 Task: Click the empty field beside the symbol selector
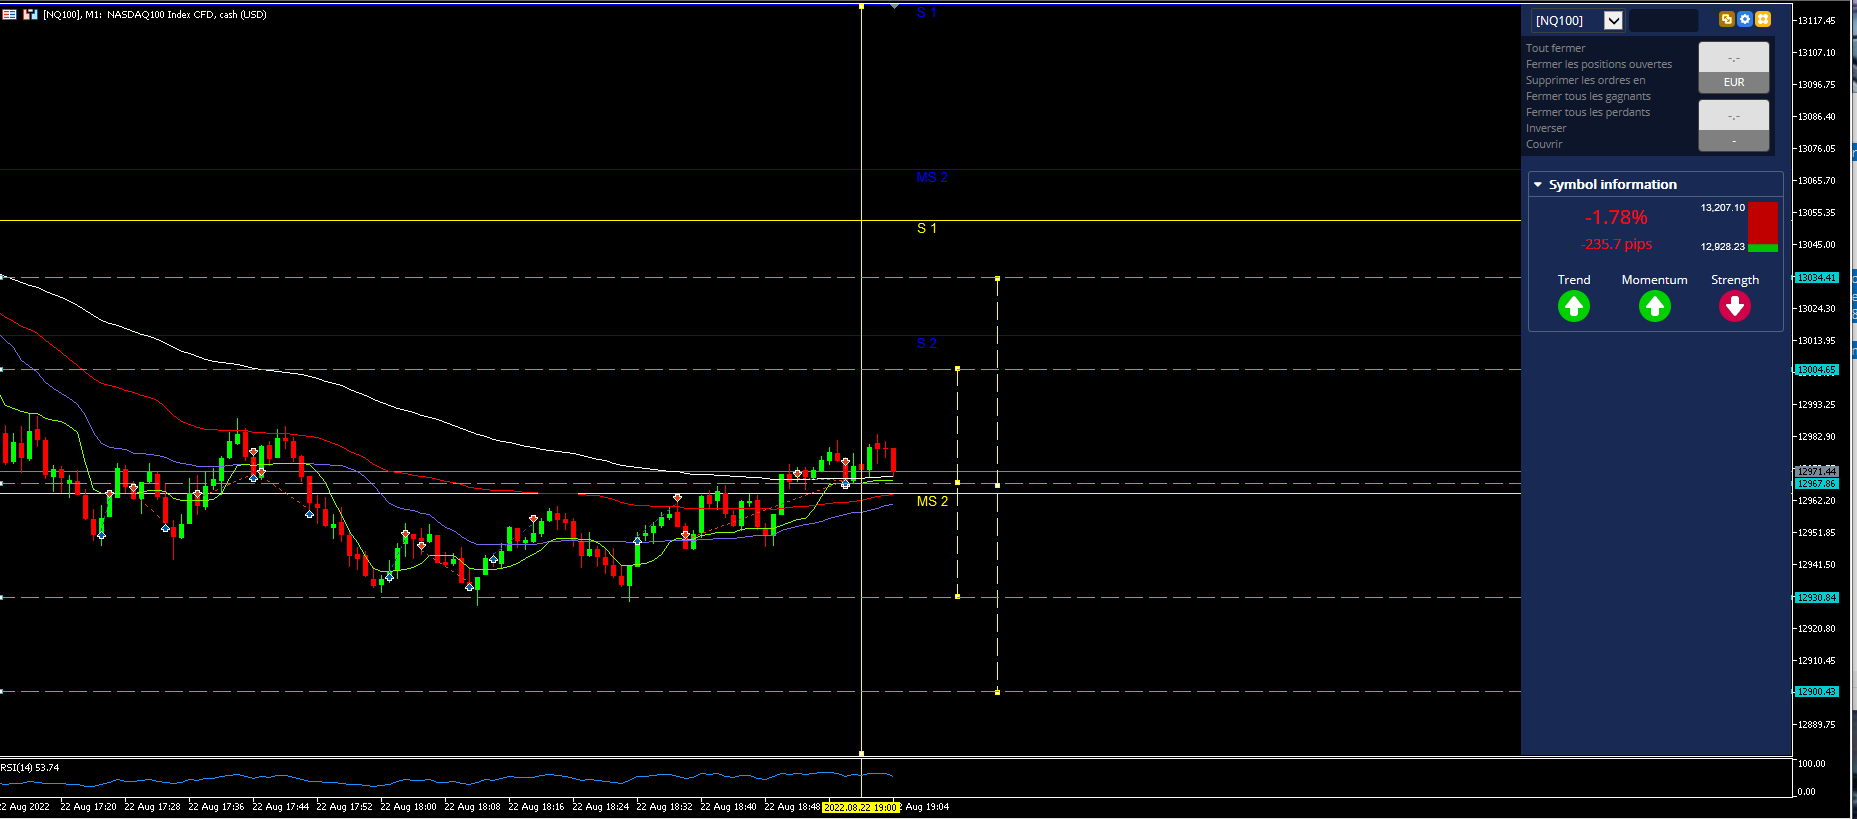[1664, 20]
